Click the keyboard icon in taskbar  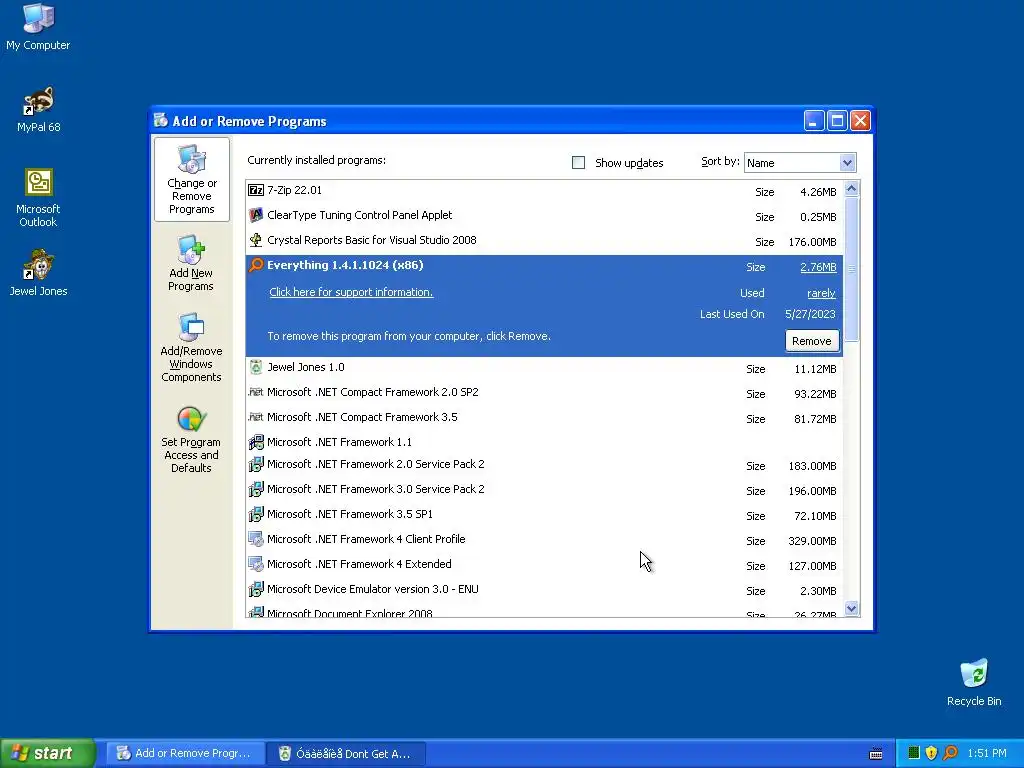tap(876, 754)
